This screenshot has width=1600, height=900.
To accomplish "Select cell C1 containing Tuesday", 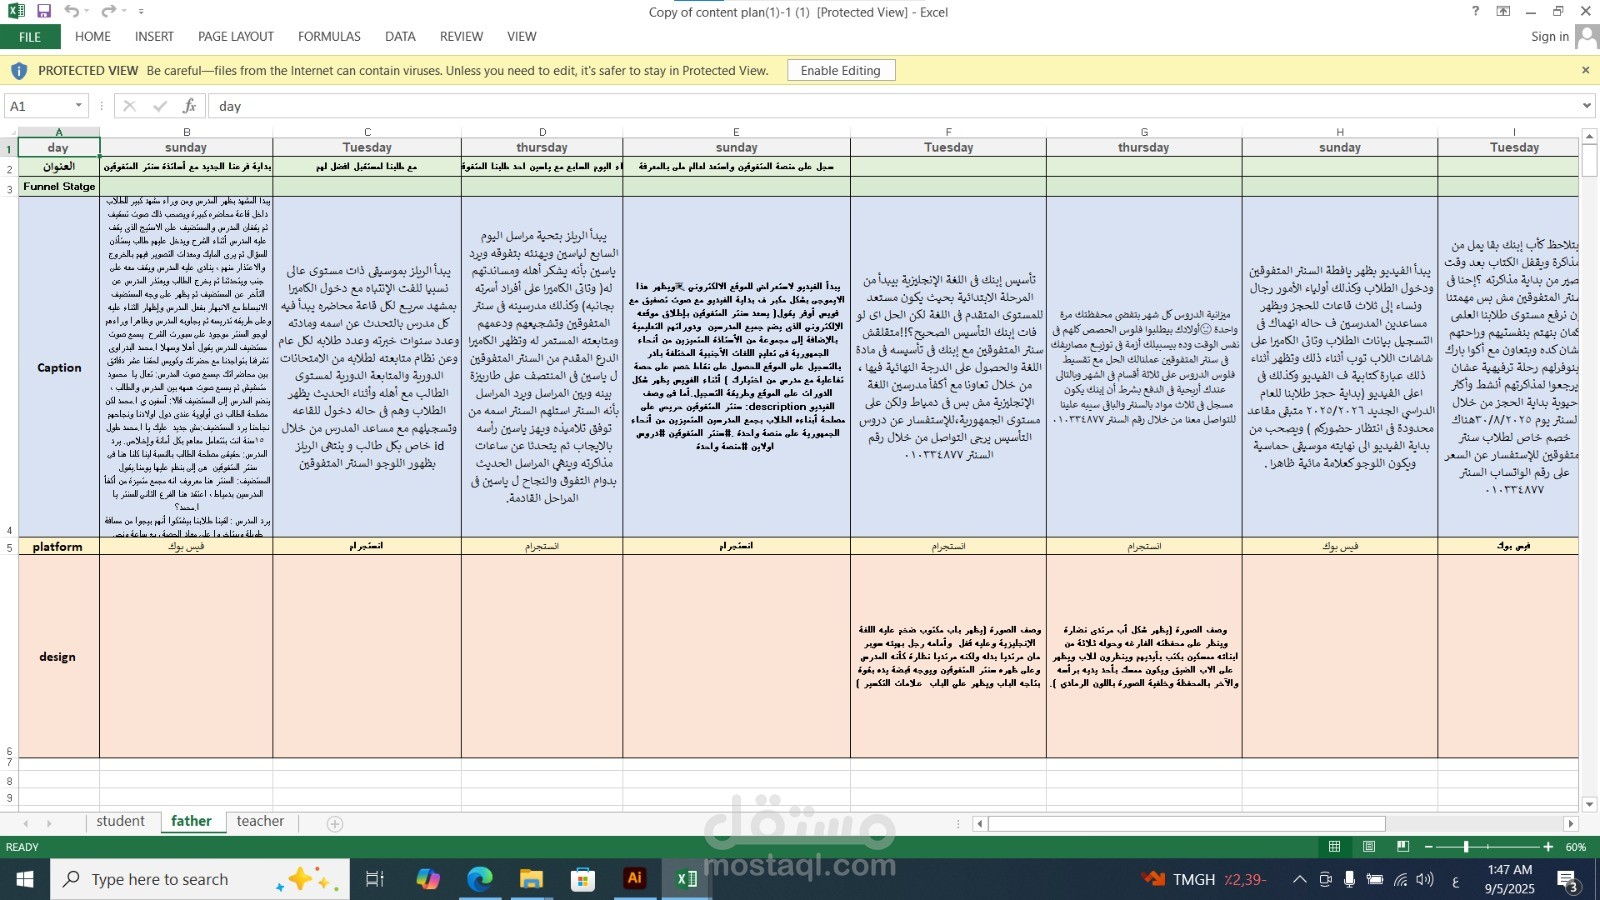I will pos(367,147).
